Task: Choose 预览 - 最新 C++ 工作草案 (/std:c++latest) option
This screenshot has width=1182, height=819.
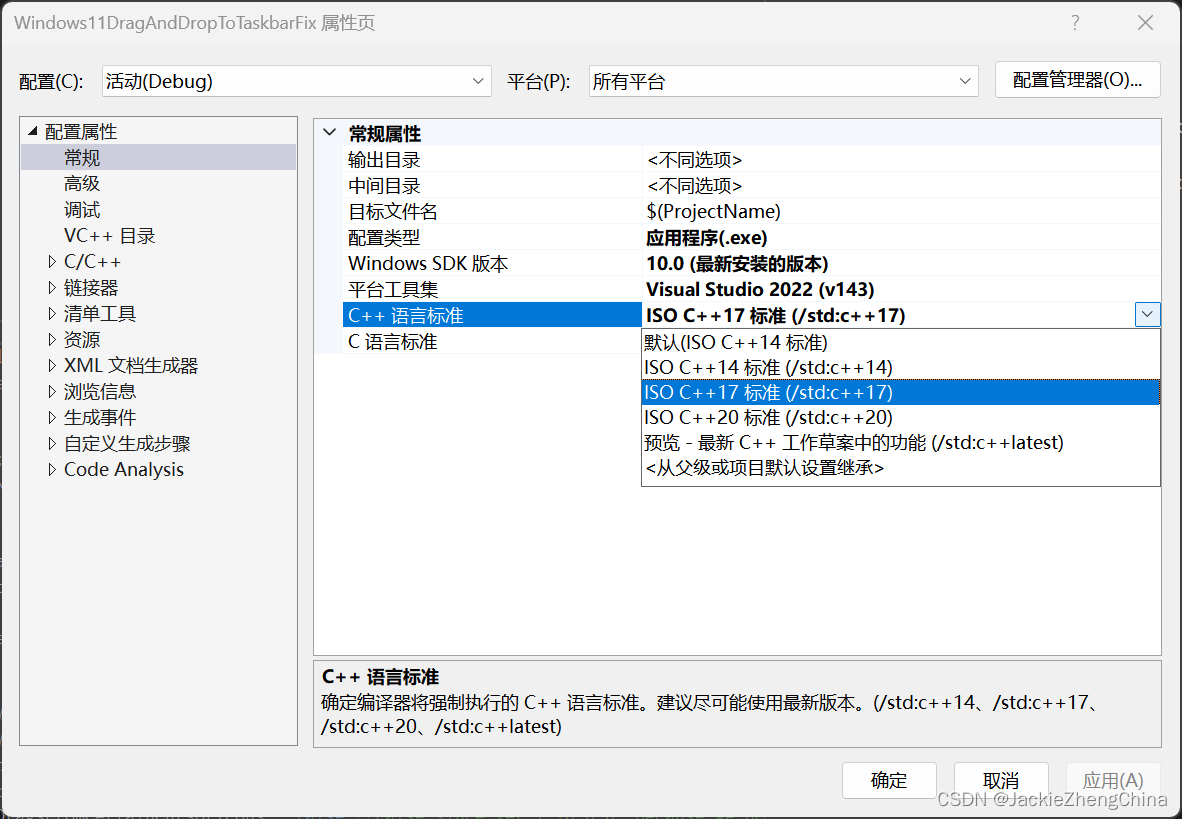Action: click(x=900, y=442)
